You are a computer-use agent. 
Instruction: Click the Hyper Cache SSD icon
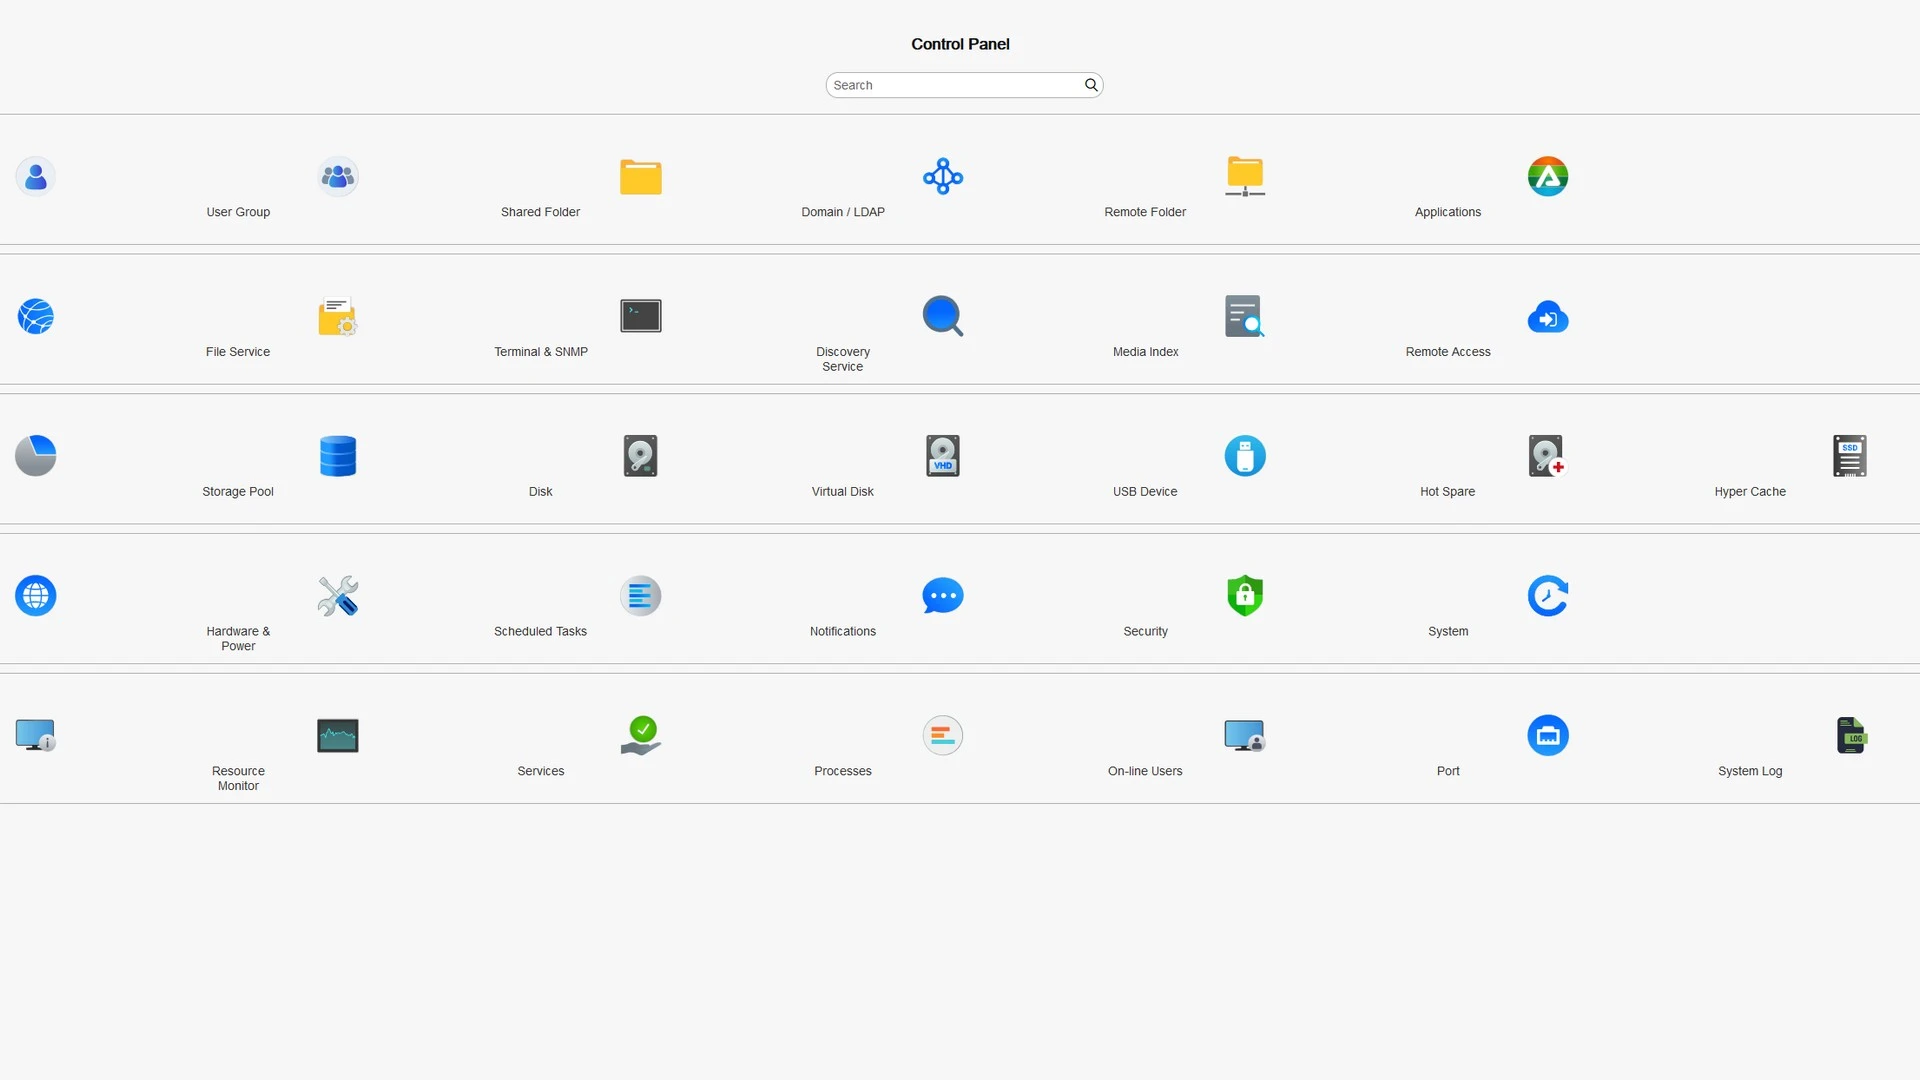1850,456
